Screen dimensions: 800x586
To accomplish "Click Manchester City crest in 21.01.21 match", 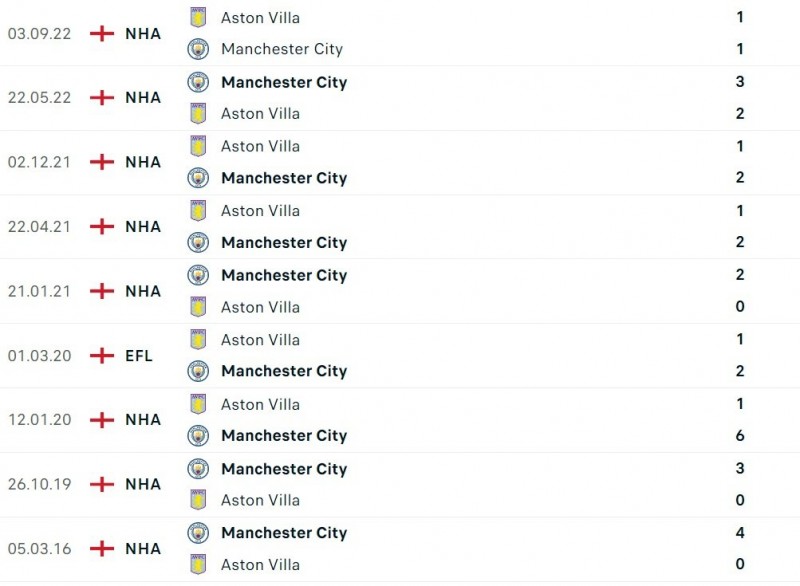I will pos(198,275).
